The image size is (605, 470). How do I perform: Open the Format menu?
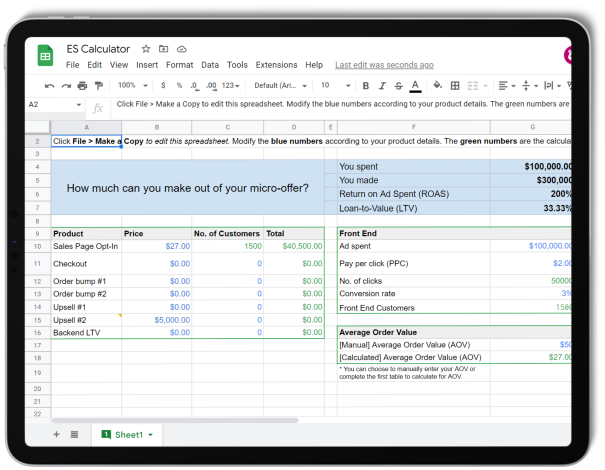pyautogui.click(x=179, y=65)
